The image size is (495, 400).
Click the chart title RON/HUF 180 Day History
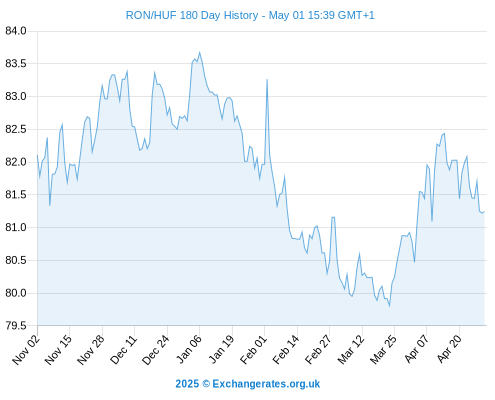(x=192, y=15)
